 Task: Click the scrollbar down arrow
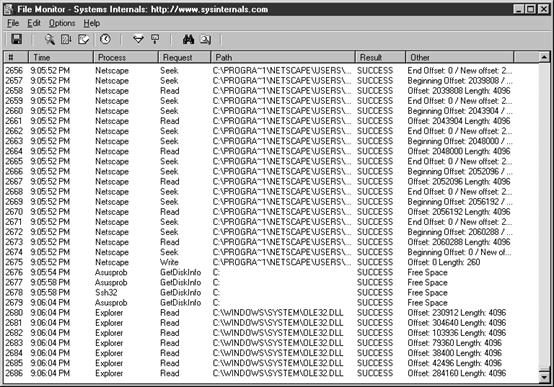[x=544, y=377]
